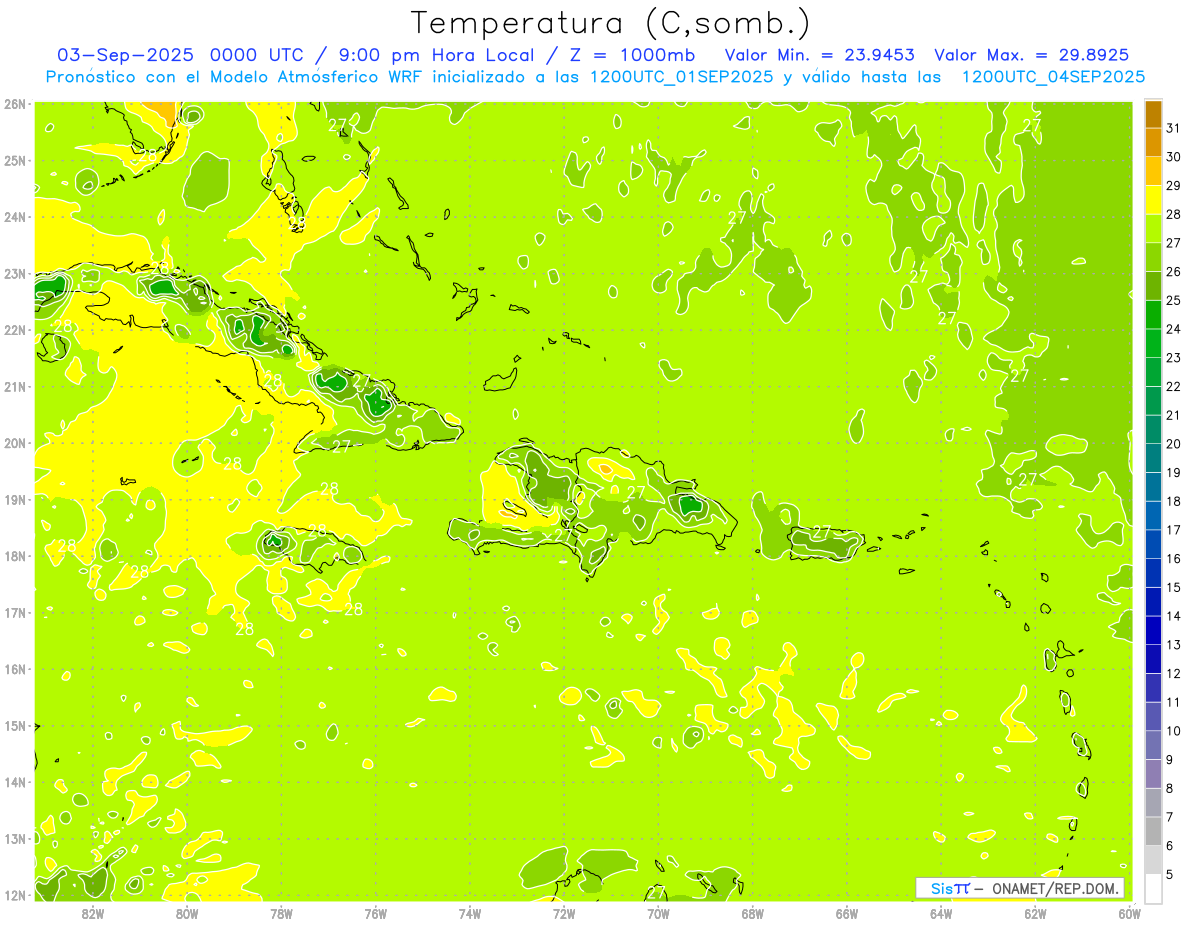
Task: Pick the yellow legend swatch between 28 and 29
Action: 1153,200
